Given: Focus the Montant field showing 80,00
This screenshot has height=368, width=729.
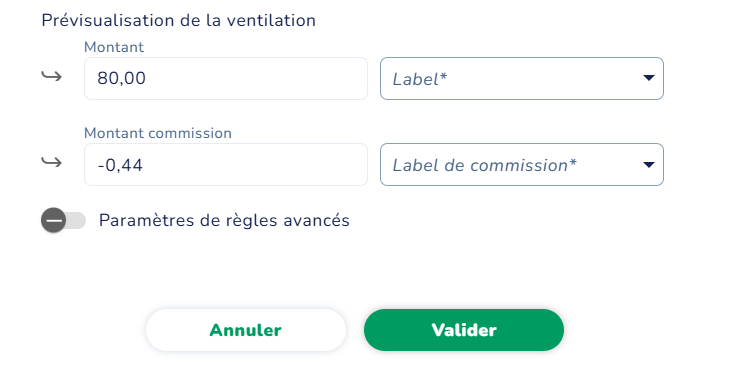Looking at the screenshot, I should point(226,79).
